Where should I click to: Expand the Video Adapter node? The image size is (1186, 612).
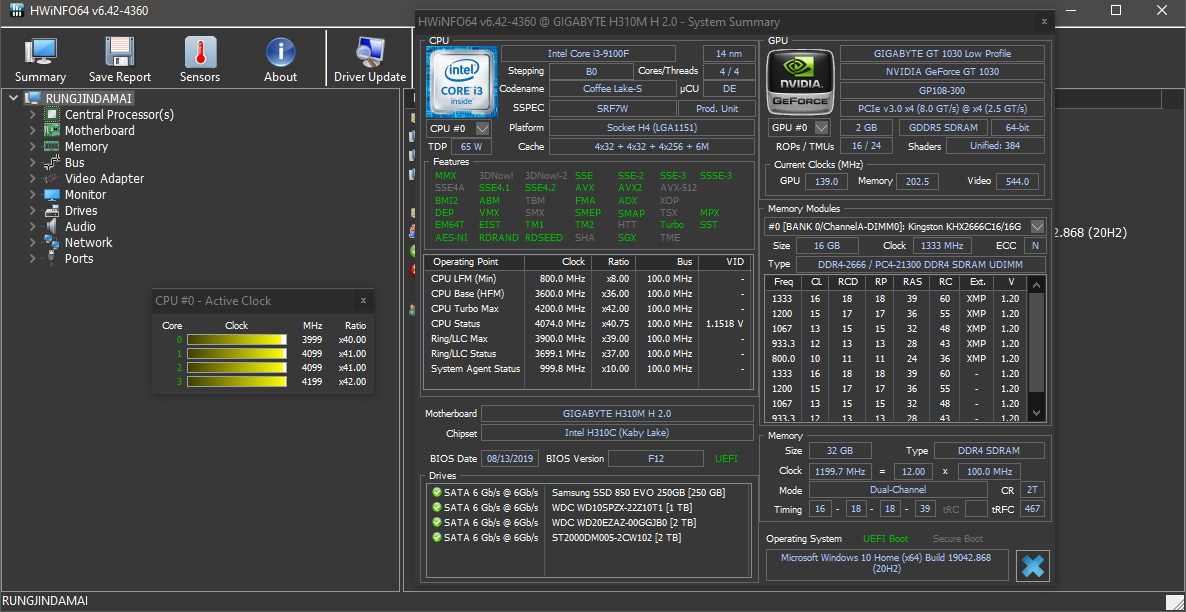tap(33, 179)
